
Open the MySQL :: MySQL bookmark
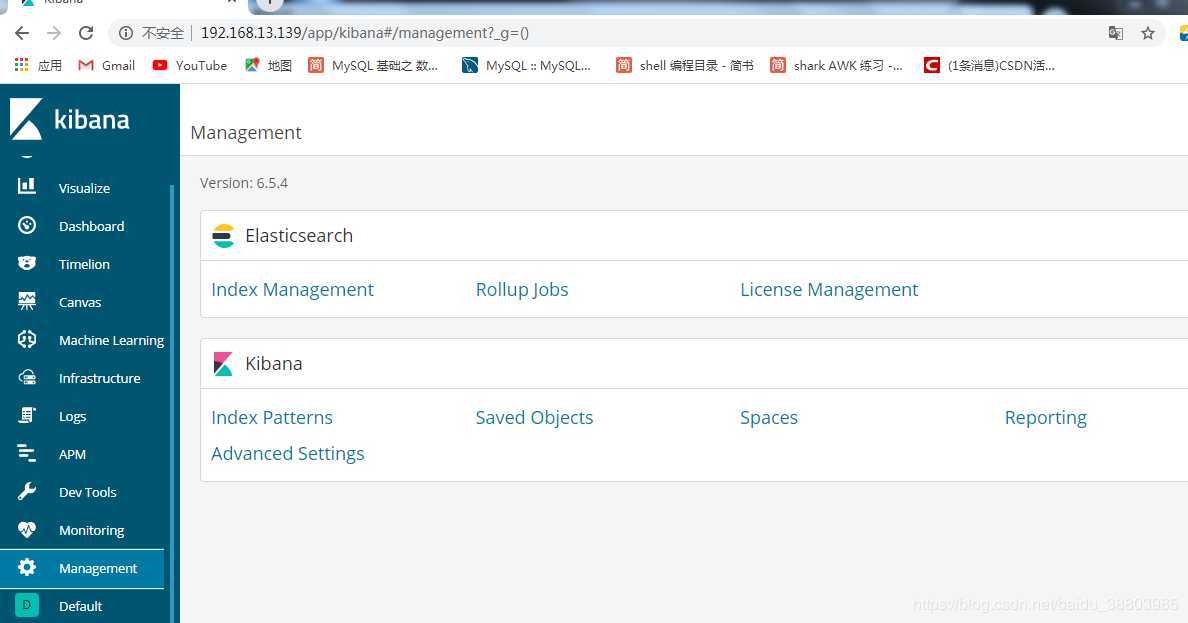tap(527, 65)
